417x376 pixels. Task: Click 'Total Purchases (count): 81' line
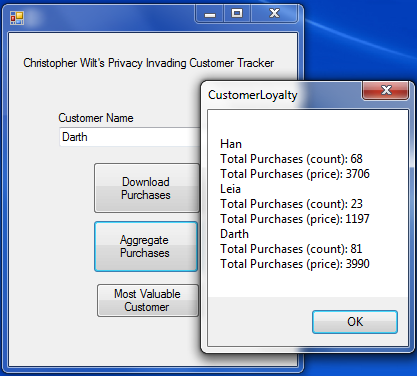(291, 249)
